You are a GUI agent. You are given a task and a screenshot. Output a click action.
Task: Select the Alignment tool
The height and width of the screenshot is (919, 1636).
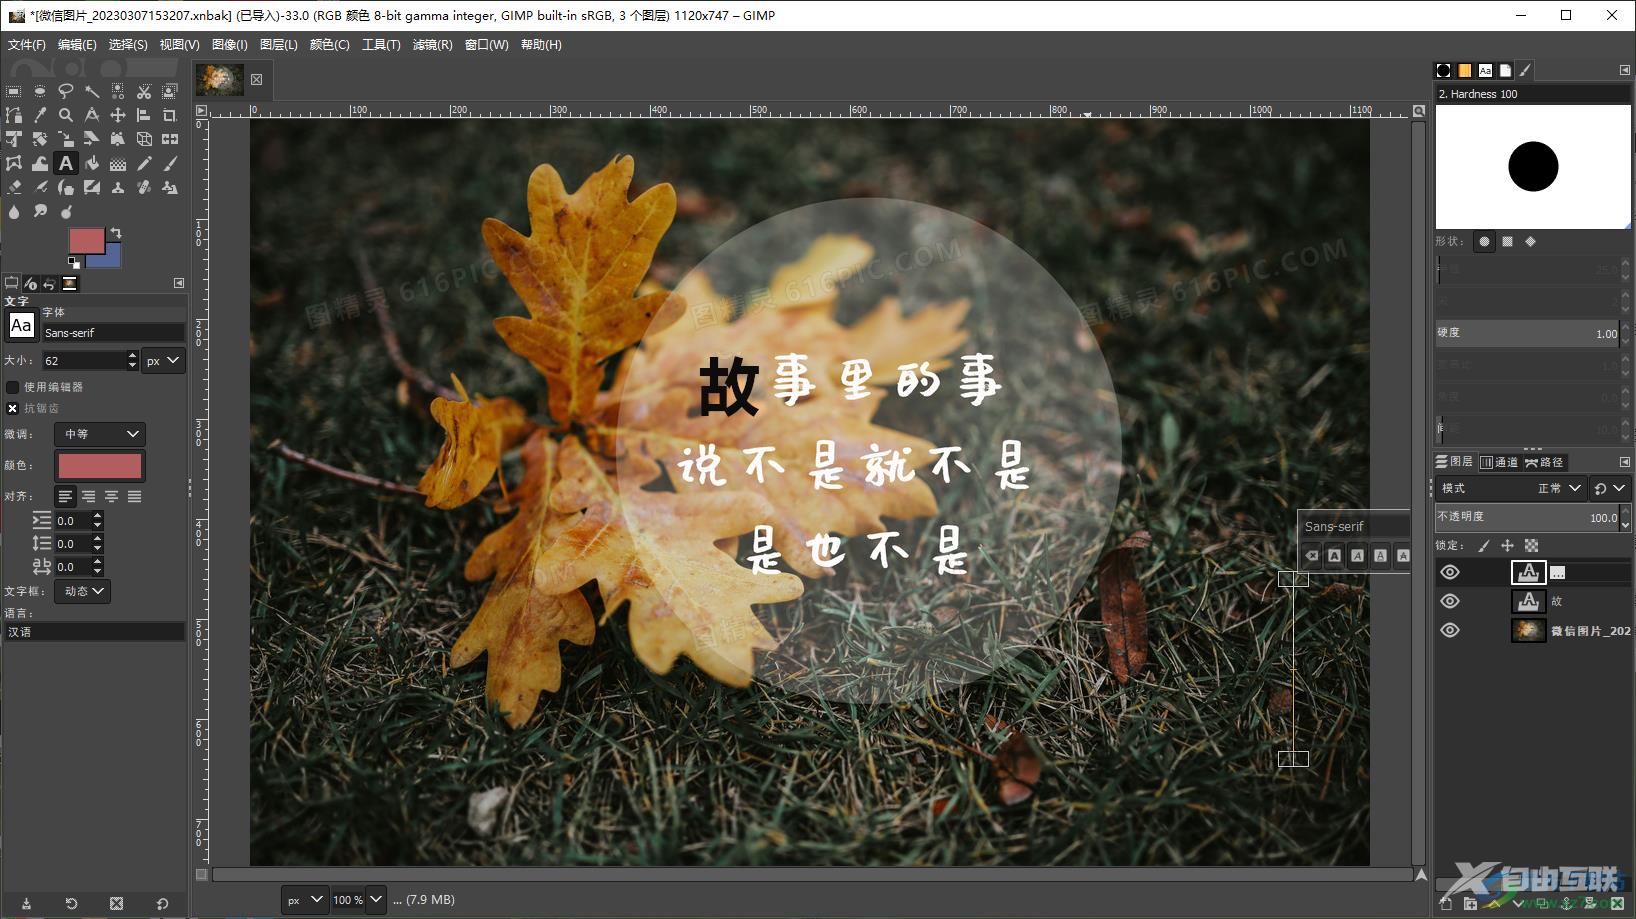144,115
